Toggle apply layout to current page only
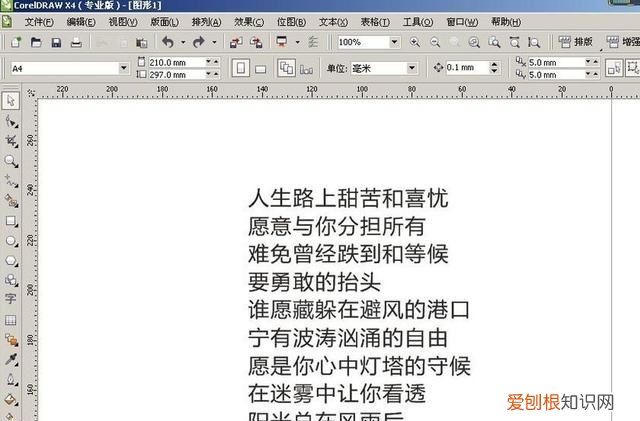The width and height of the screenshot is (640, 421). click(306, 69)
